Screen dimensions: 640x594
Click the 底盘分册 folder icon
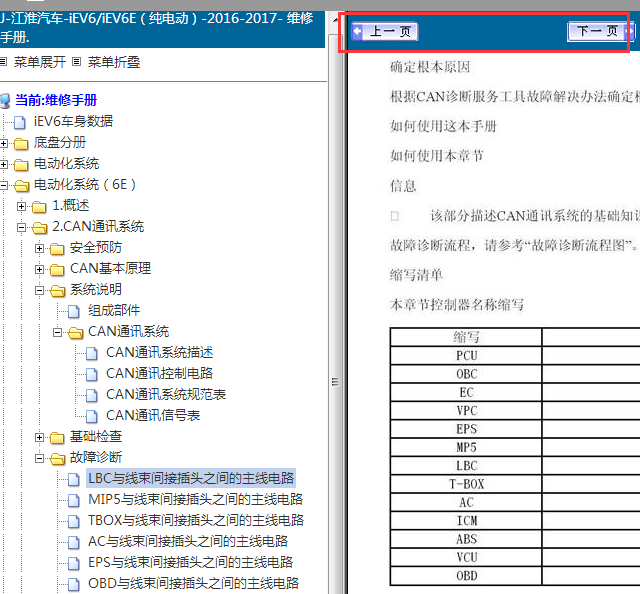pyautogui.click(x=21, y=144)
